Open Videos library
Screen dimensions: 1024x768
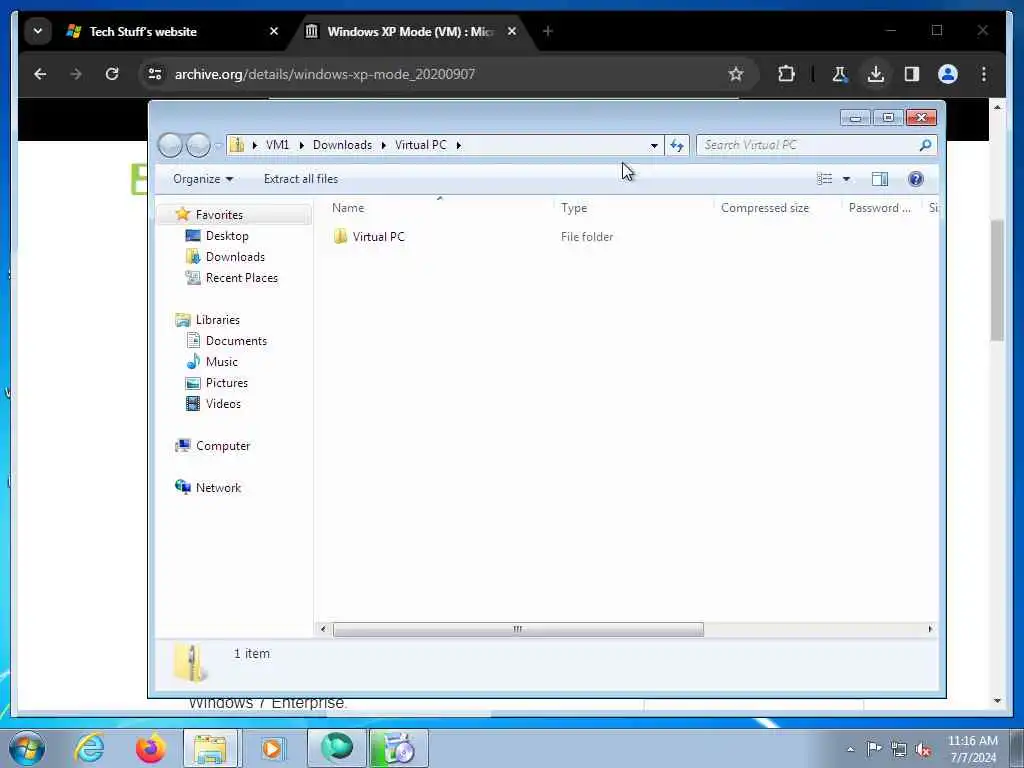pyautogui.click(x=223, y=404)
